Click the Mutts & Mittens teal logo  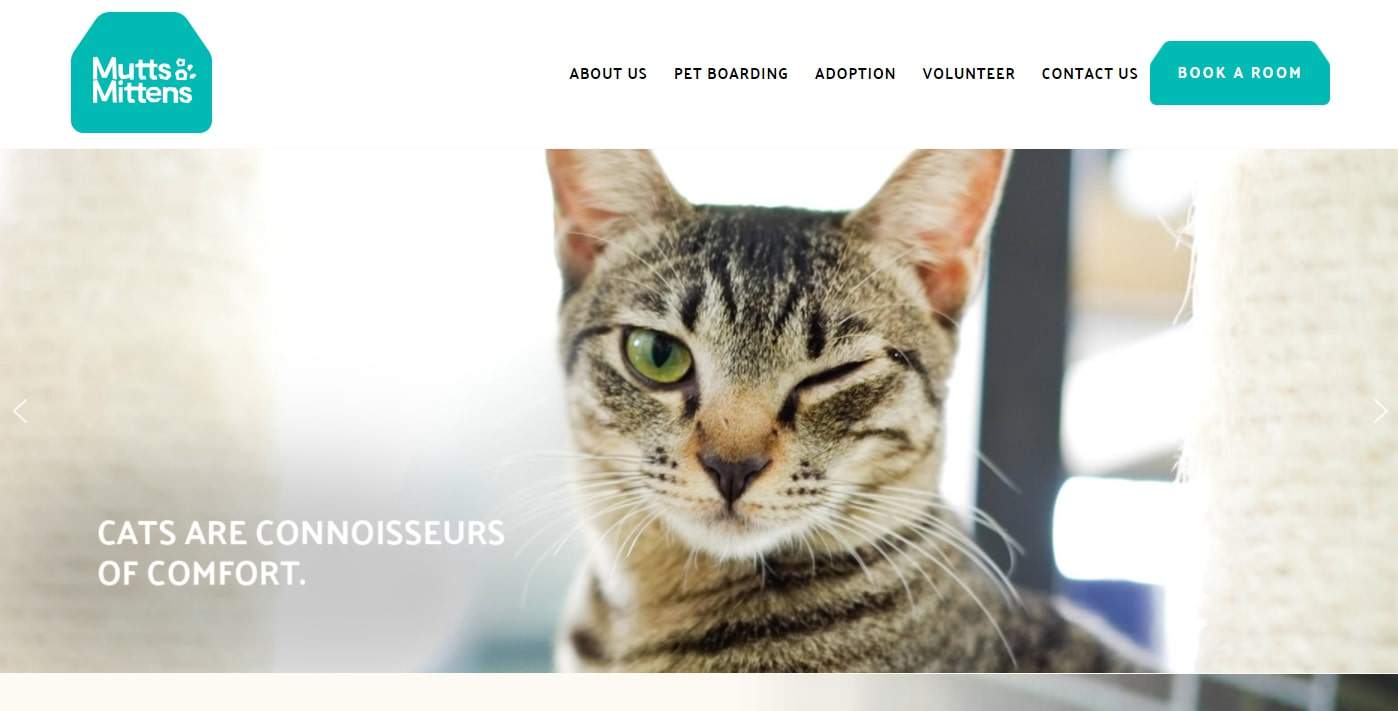(x=141, y=73)
